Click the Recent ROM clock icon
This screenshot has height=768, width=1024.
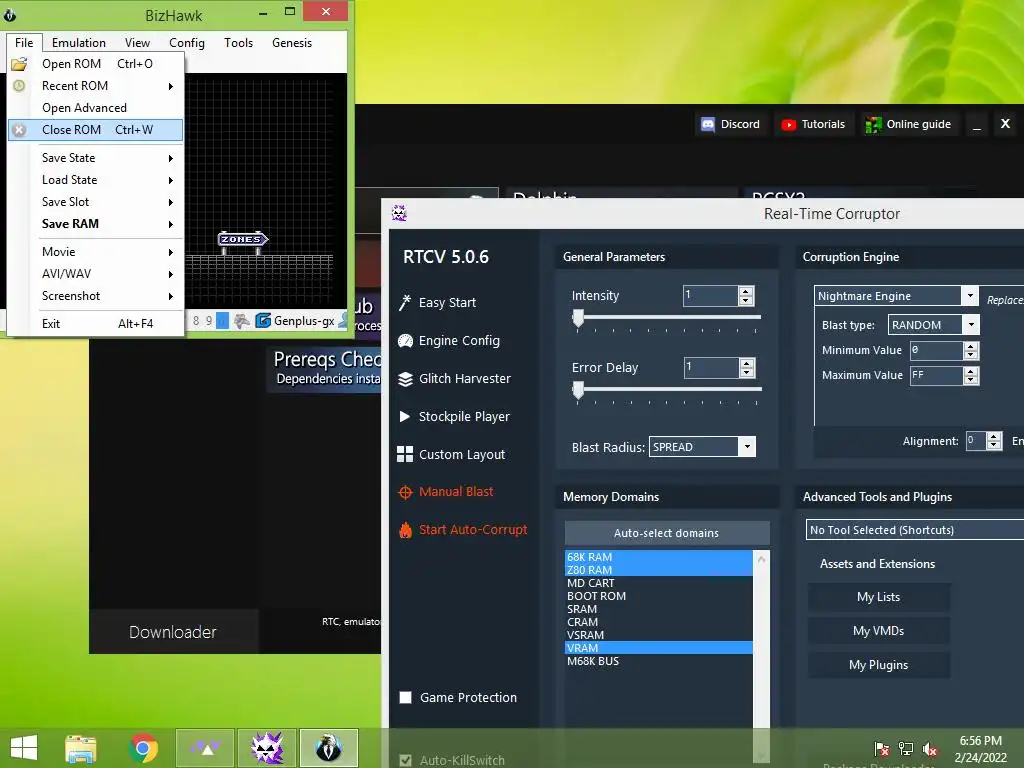pyautogui.click(x=19, y=86)
